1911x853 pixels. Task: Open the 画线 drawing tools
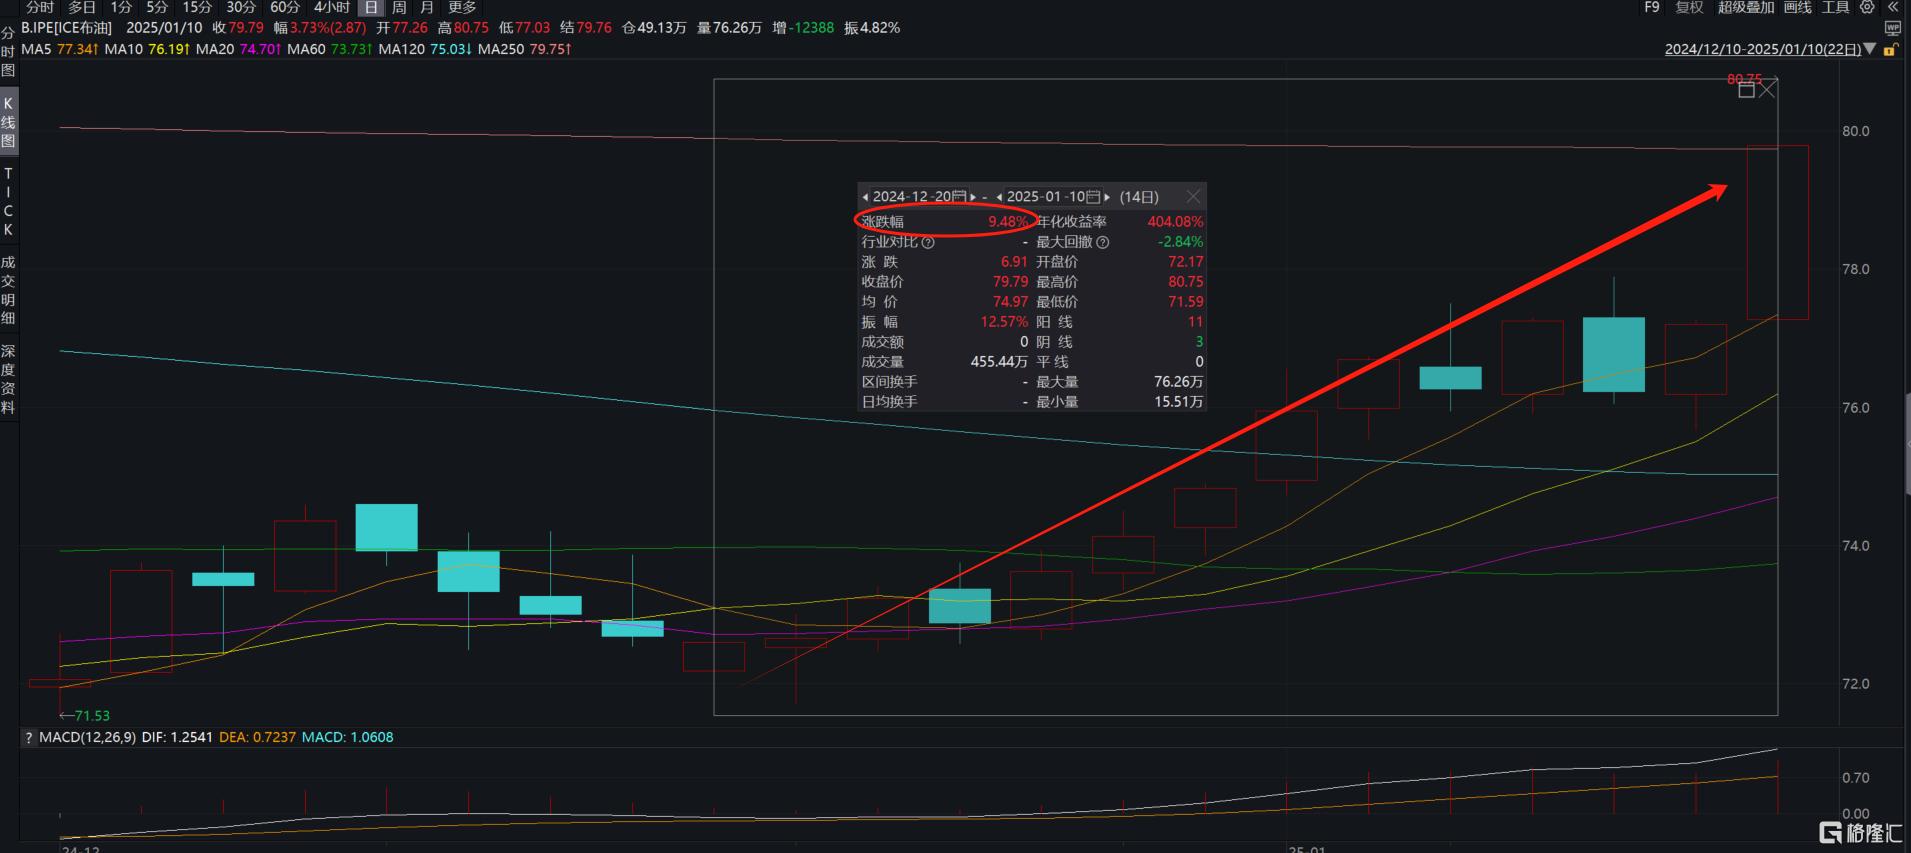point(1797,7)
